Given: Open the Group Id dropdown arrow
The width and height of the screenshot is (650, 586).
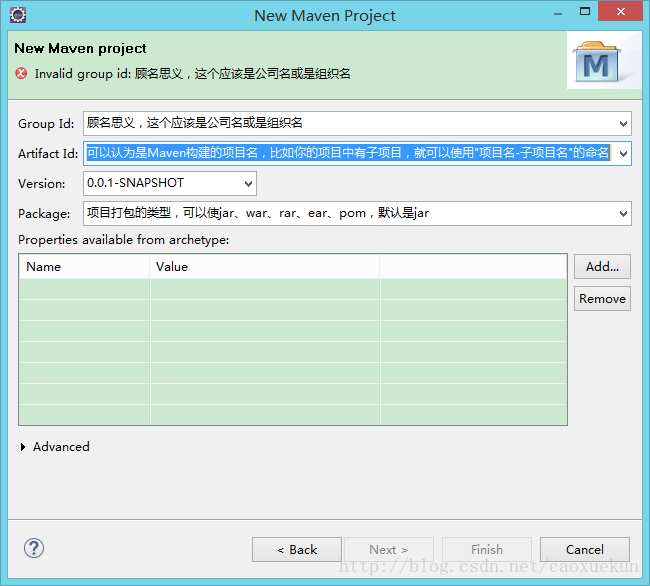Looking at the screenshot, I should (x=623, y=123).
